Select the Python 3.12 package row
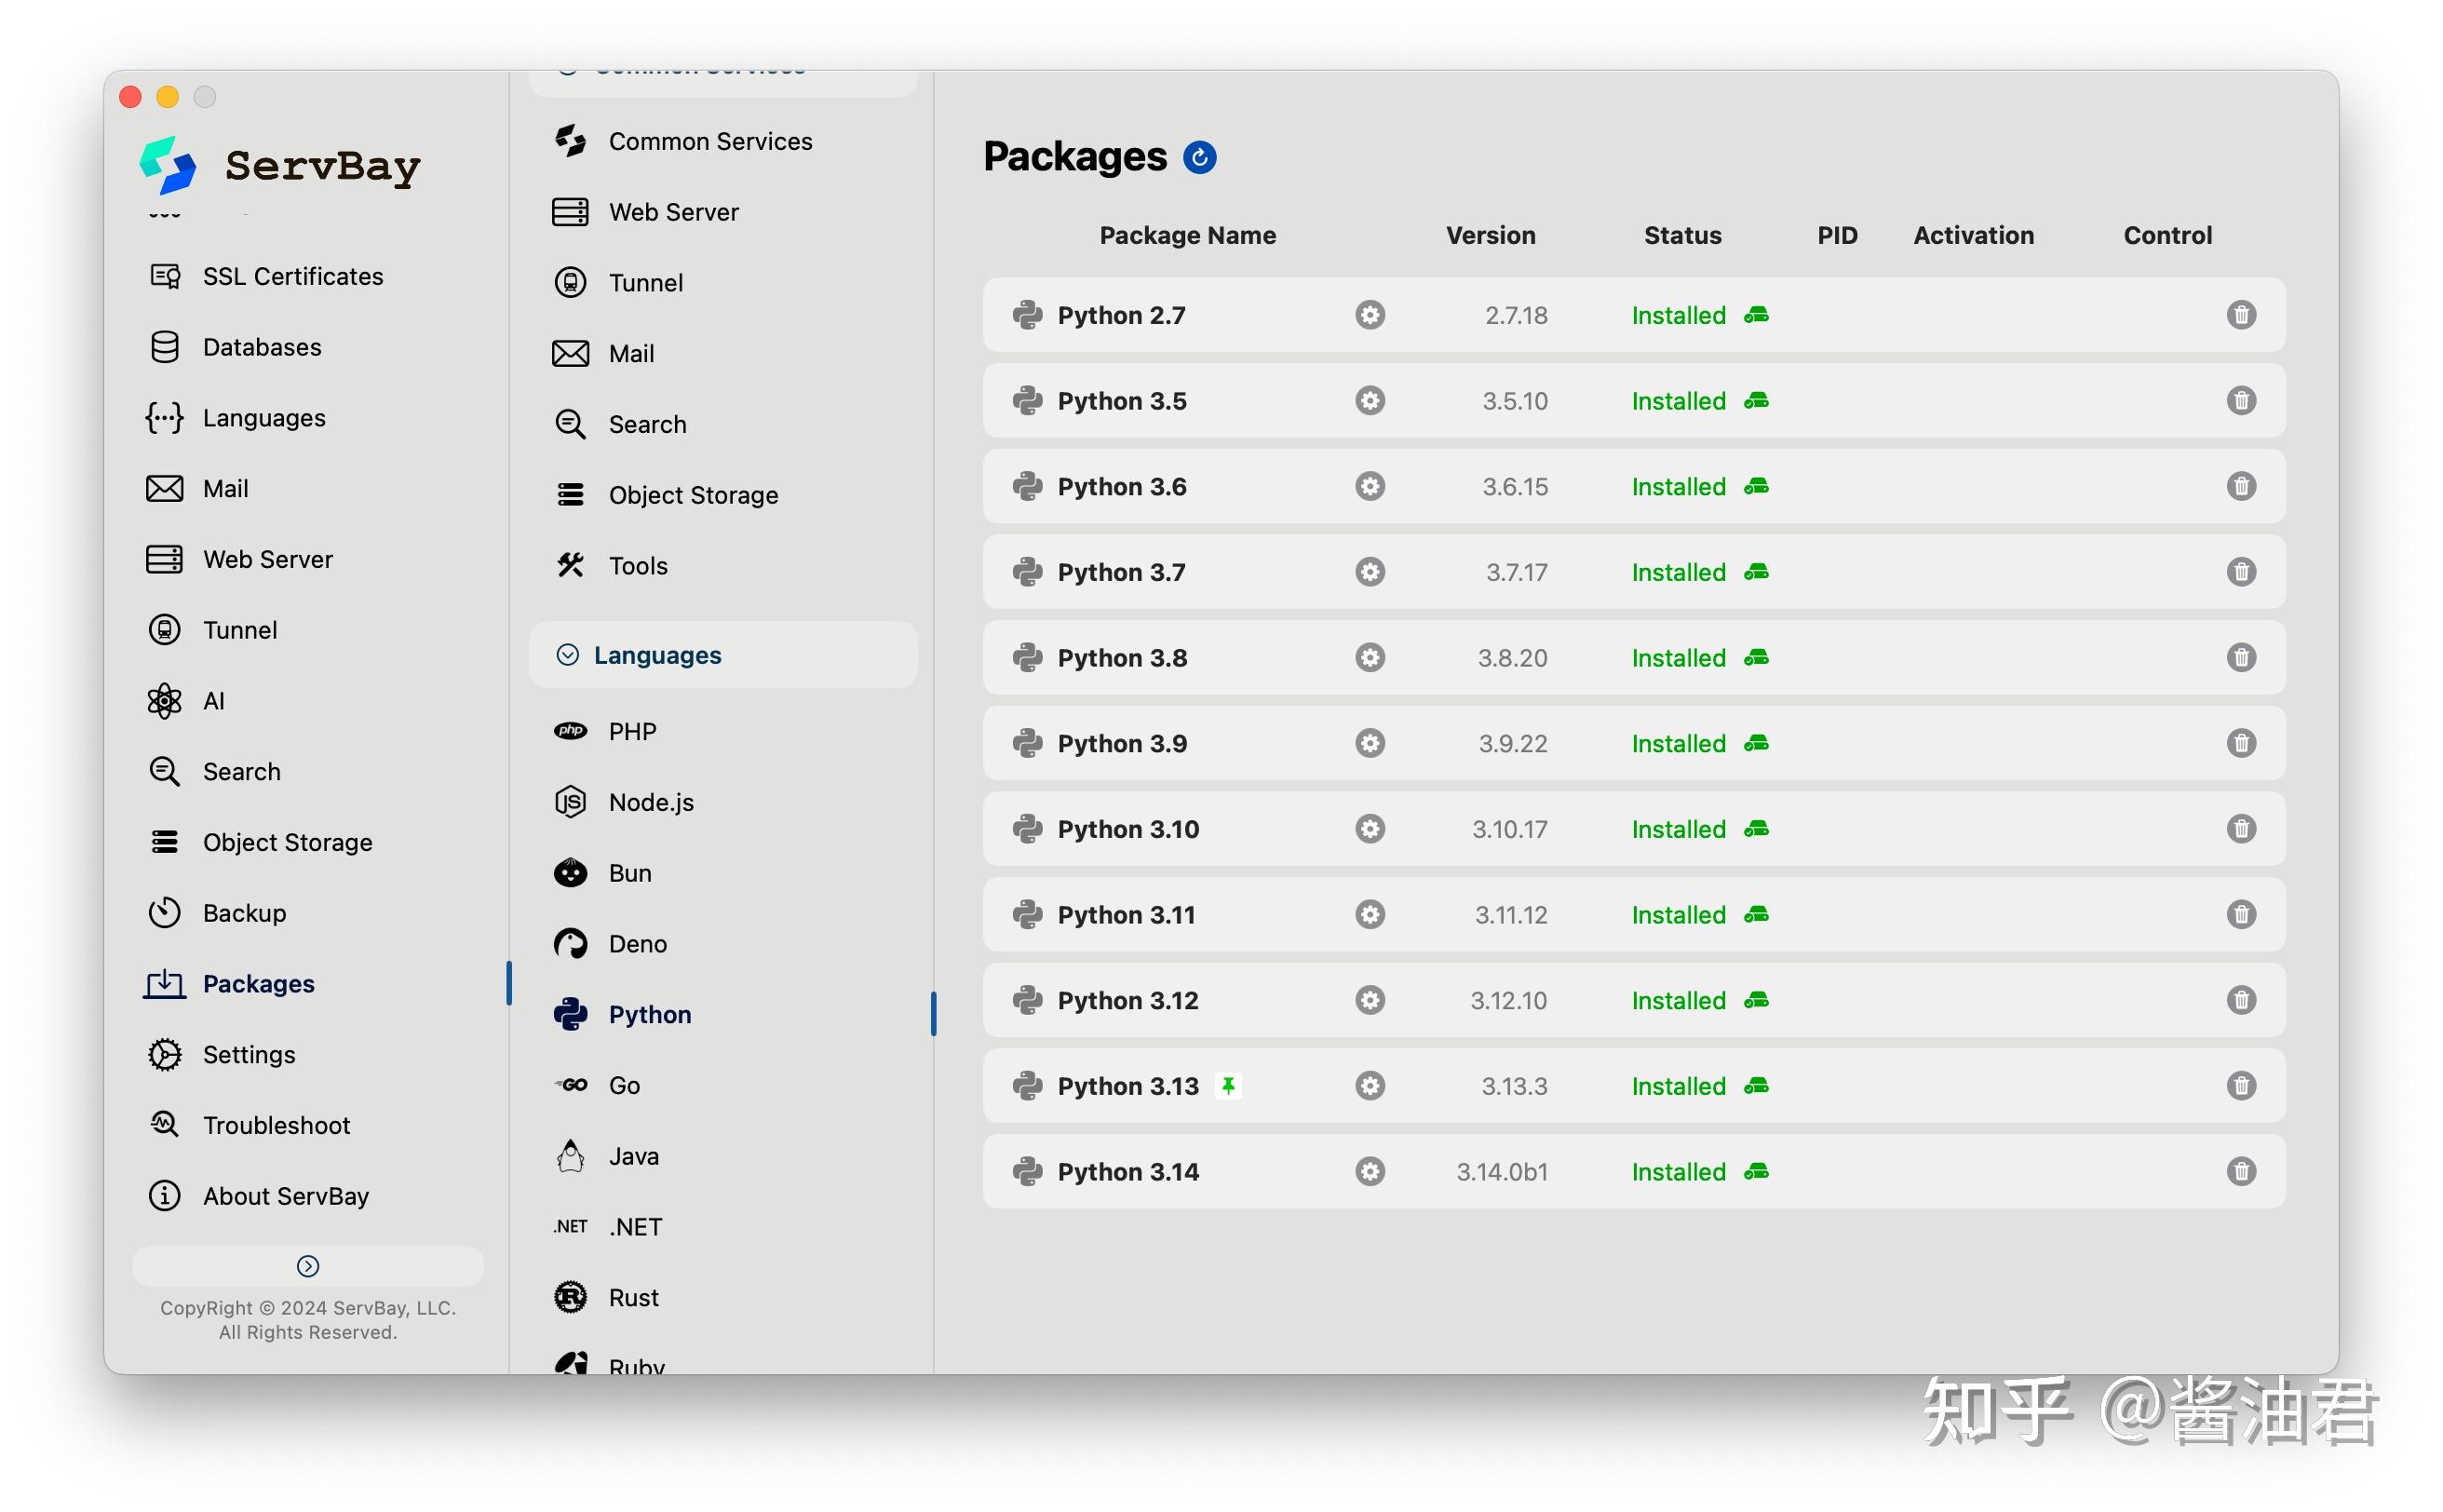The image size is (2443, 1512). point(1128,1000)
